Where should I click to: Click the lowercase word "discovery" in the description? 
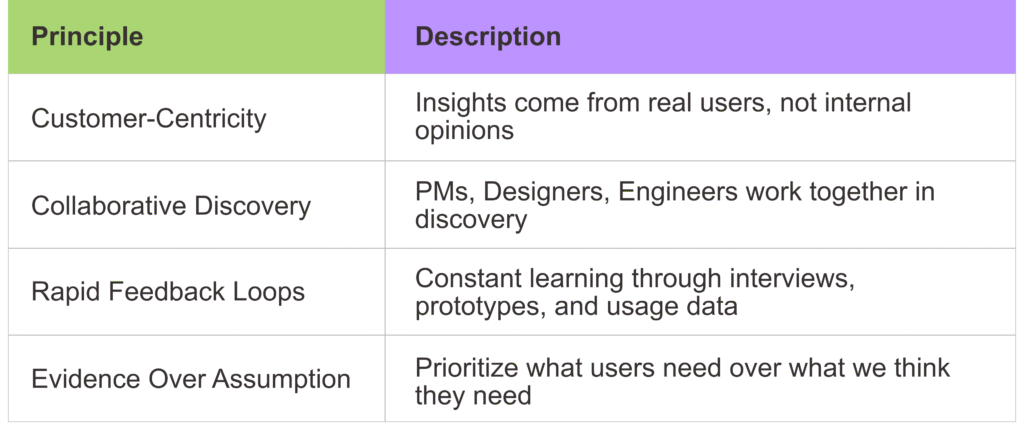pos(471,218)
